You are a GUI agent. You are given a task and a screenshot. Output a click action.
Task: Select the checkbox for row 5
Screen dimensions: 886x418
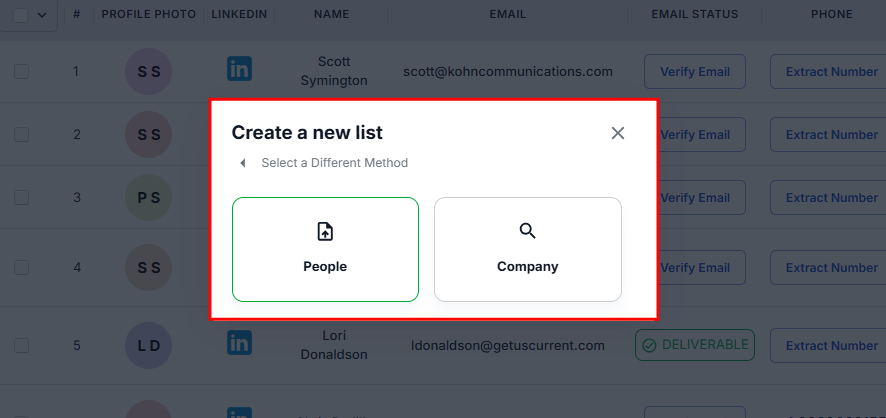point(21,345)
